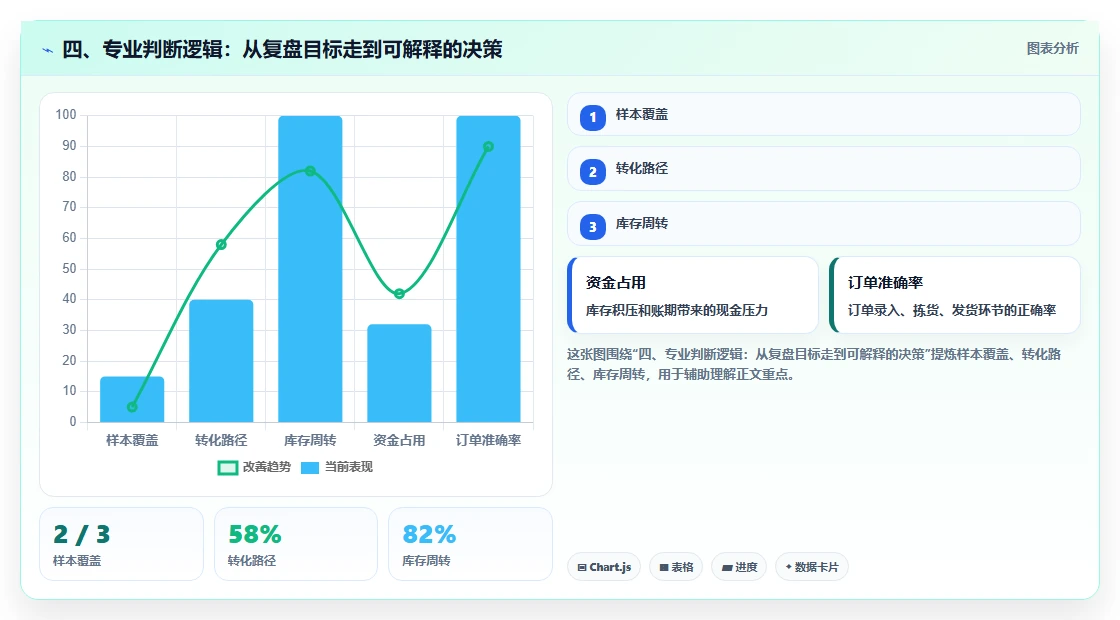Click the trend line point at 订单准确率 near 90

(489, 146)
